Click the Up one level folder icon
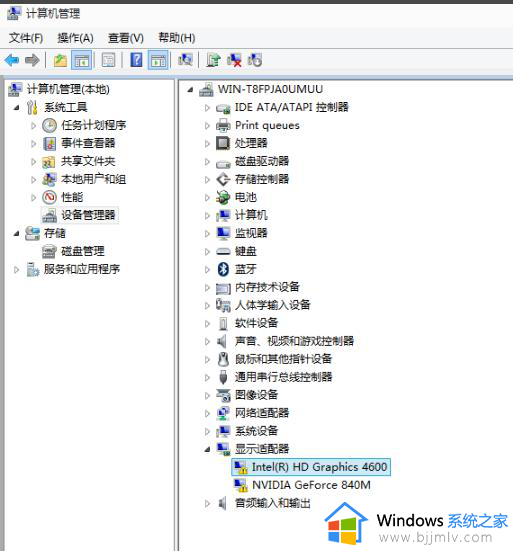Screen dimensions: 513x551 (x=60, y=60)
